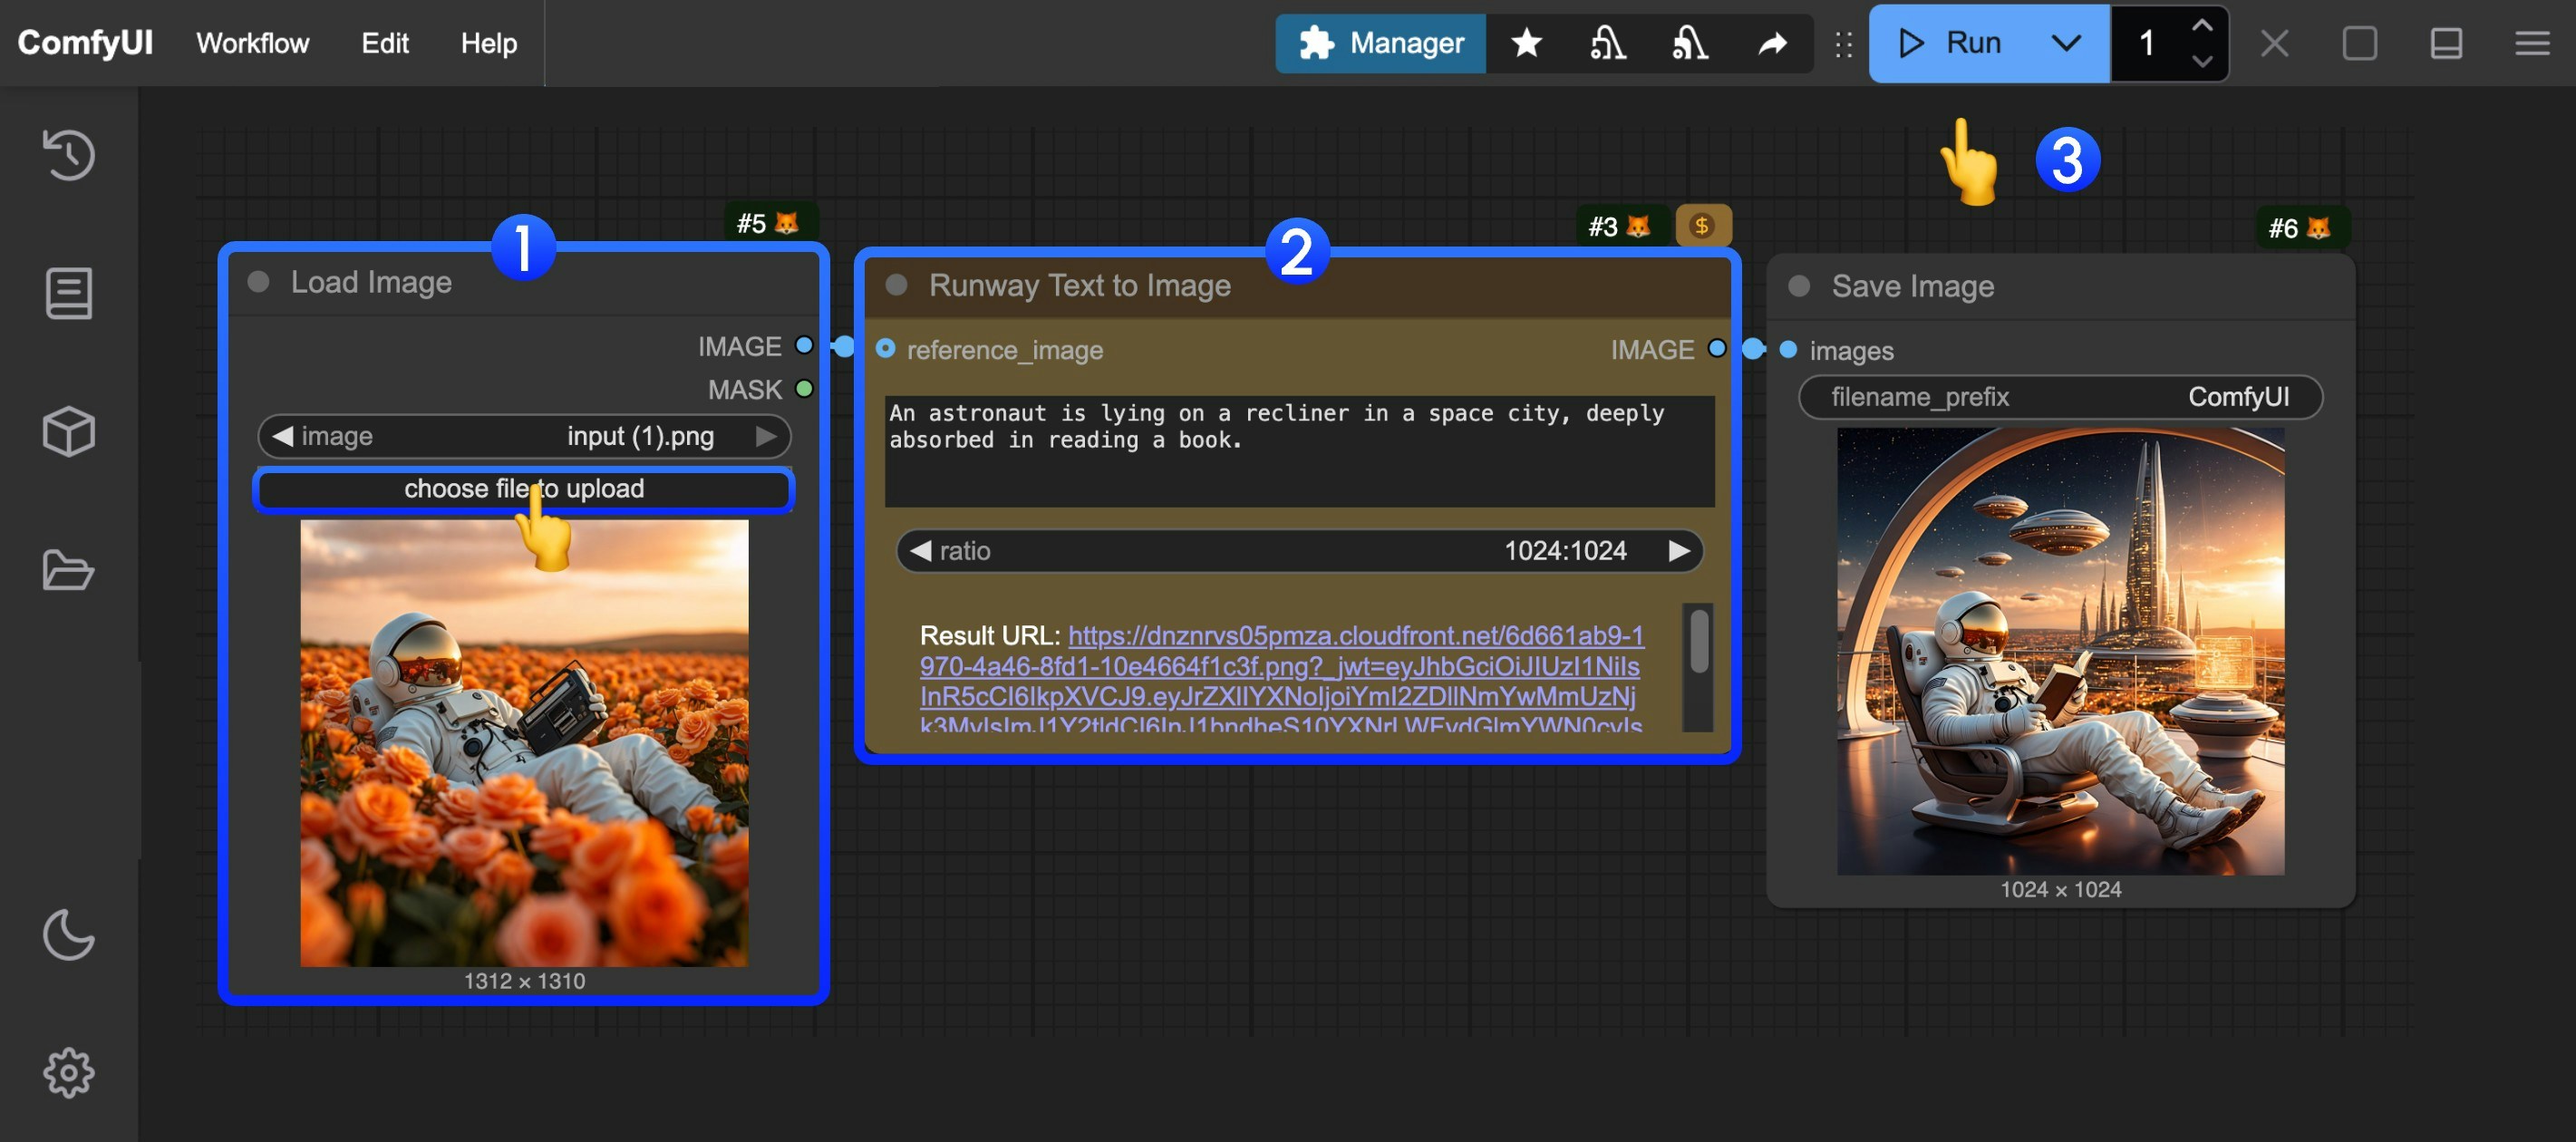Open the node library sidebar panel
Viewport: 2576px width, 1142px height.
coord(68,293)
